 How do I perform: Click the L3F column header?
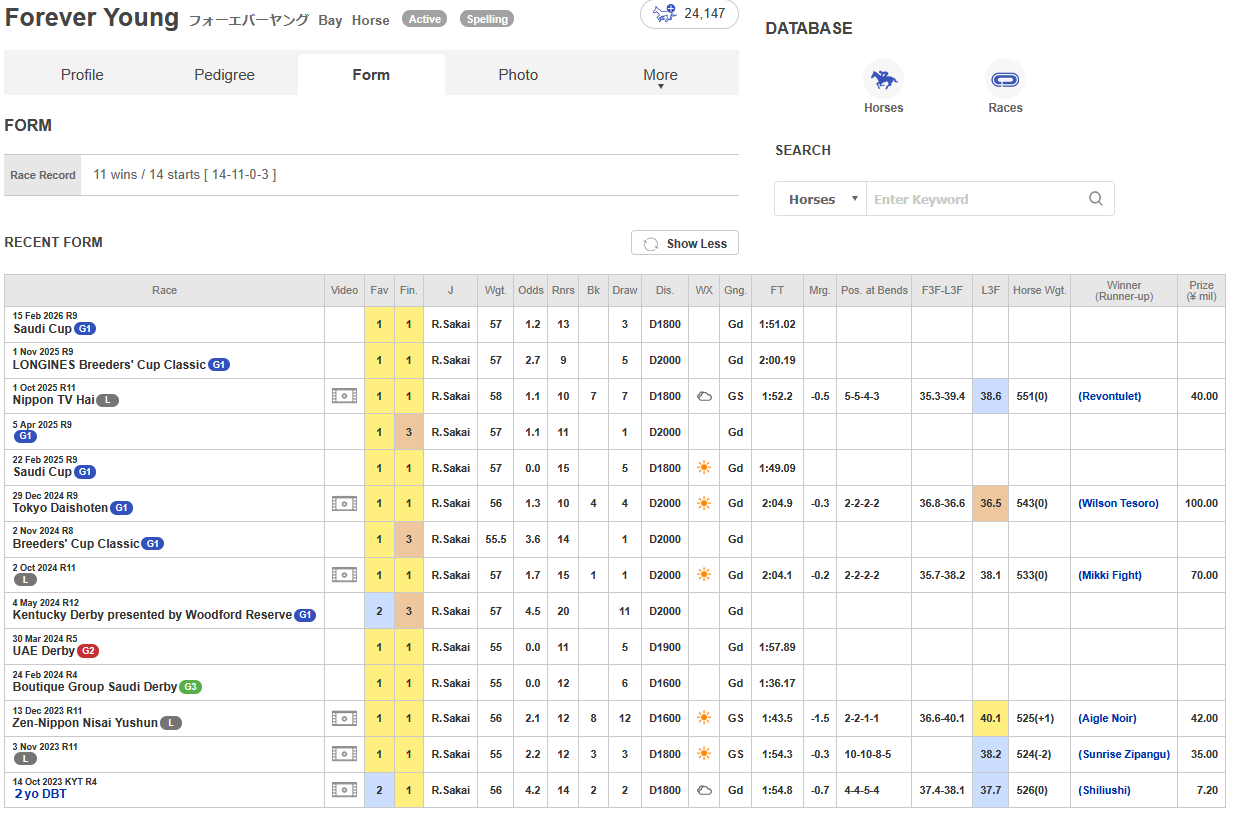click(x=990, y=290)
